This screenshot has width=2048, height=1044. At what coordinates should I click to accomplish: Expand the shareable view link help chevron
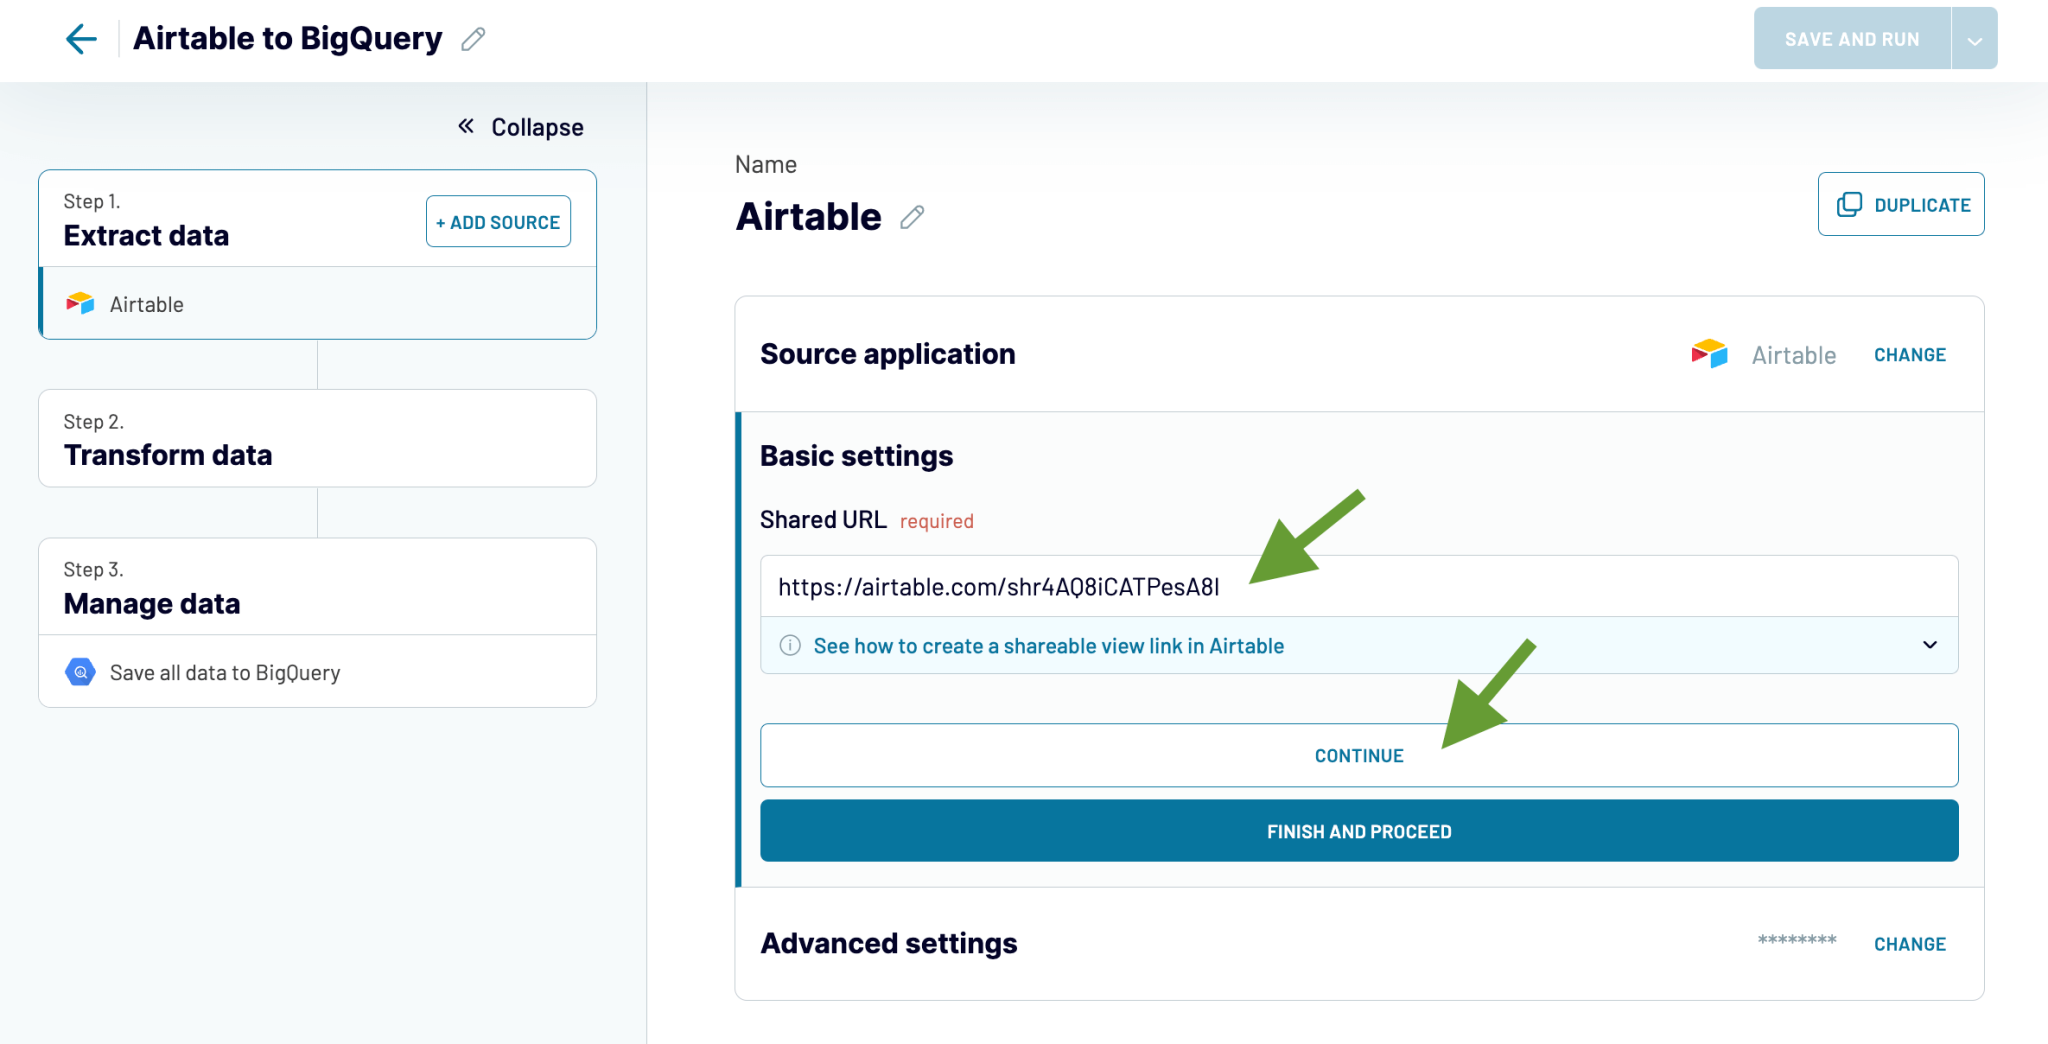click(1929, 645)
